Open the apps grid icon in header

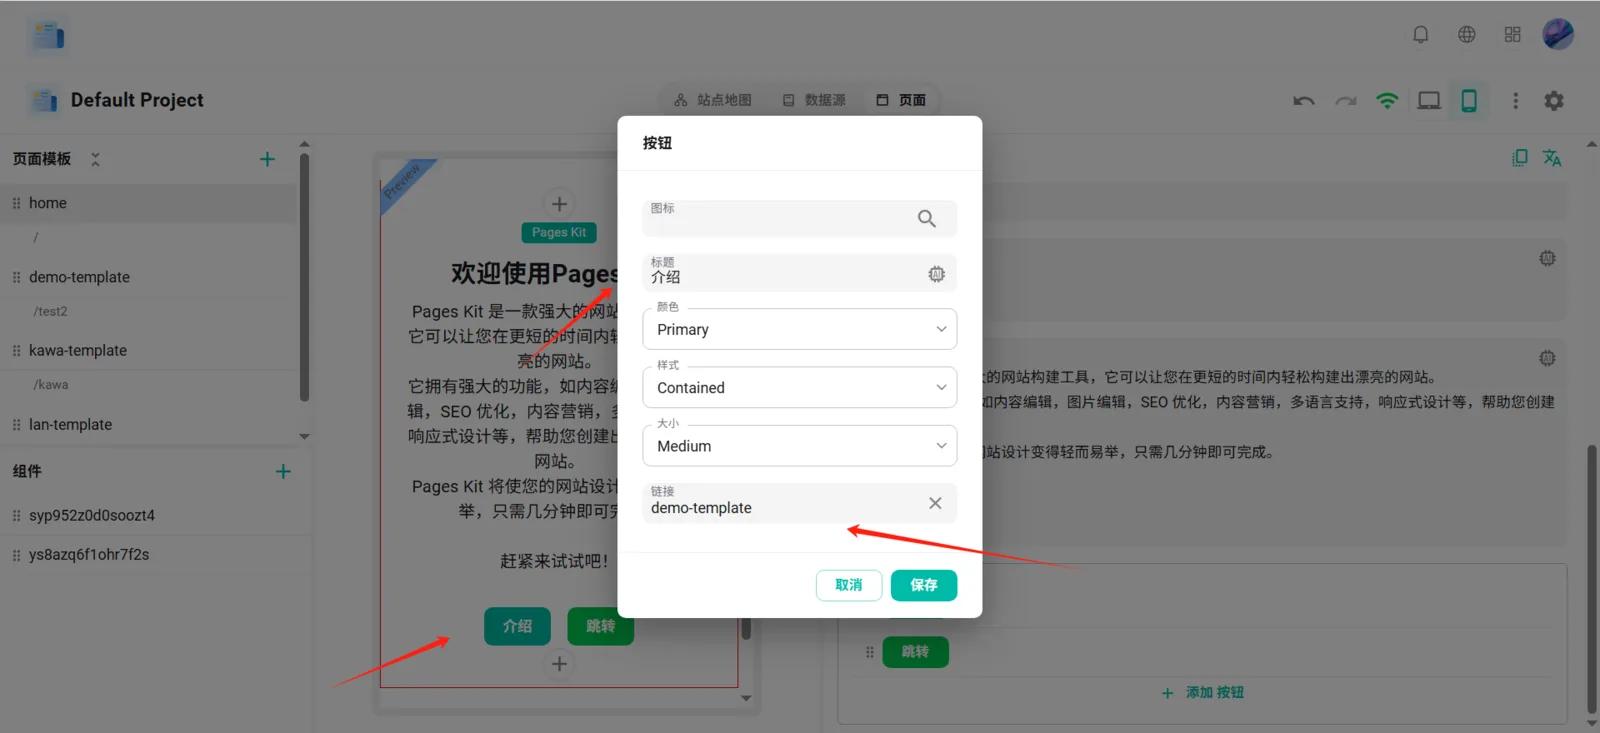click(x=1512, y=35)
